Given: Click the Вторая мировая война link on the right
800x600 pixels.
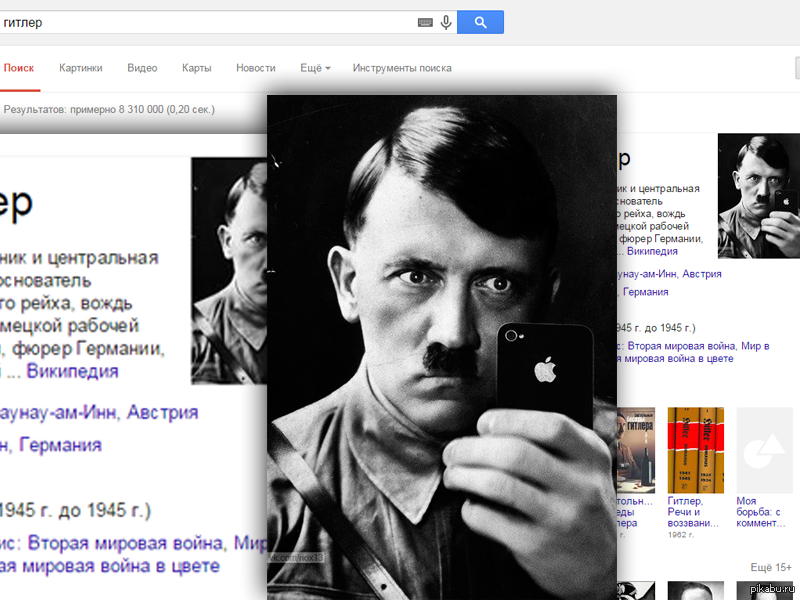Looking at the screenshot, I should pos(681,346).
